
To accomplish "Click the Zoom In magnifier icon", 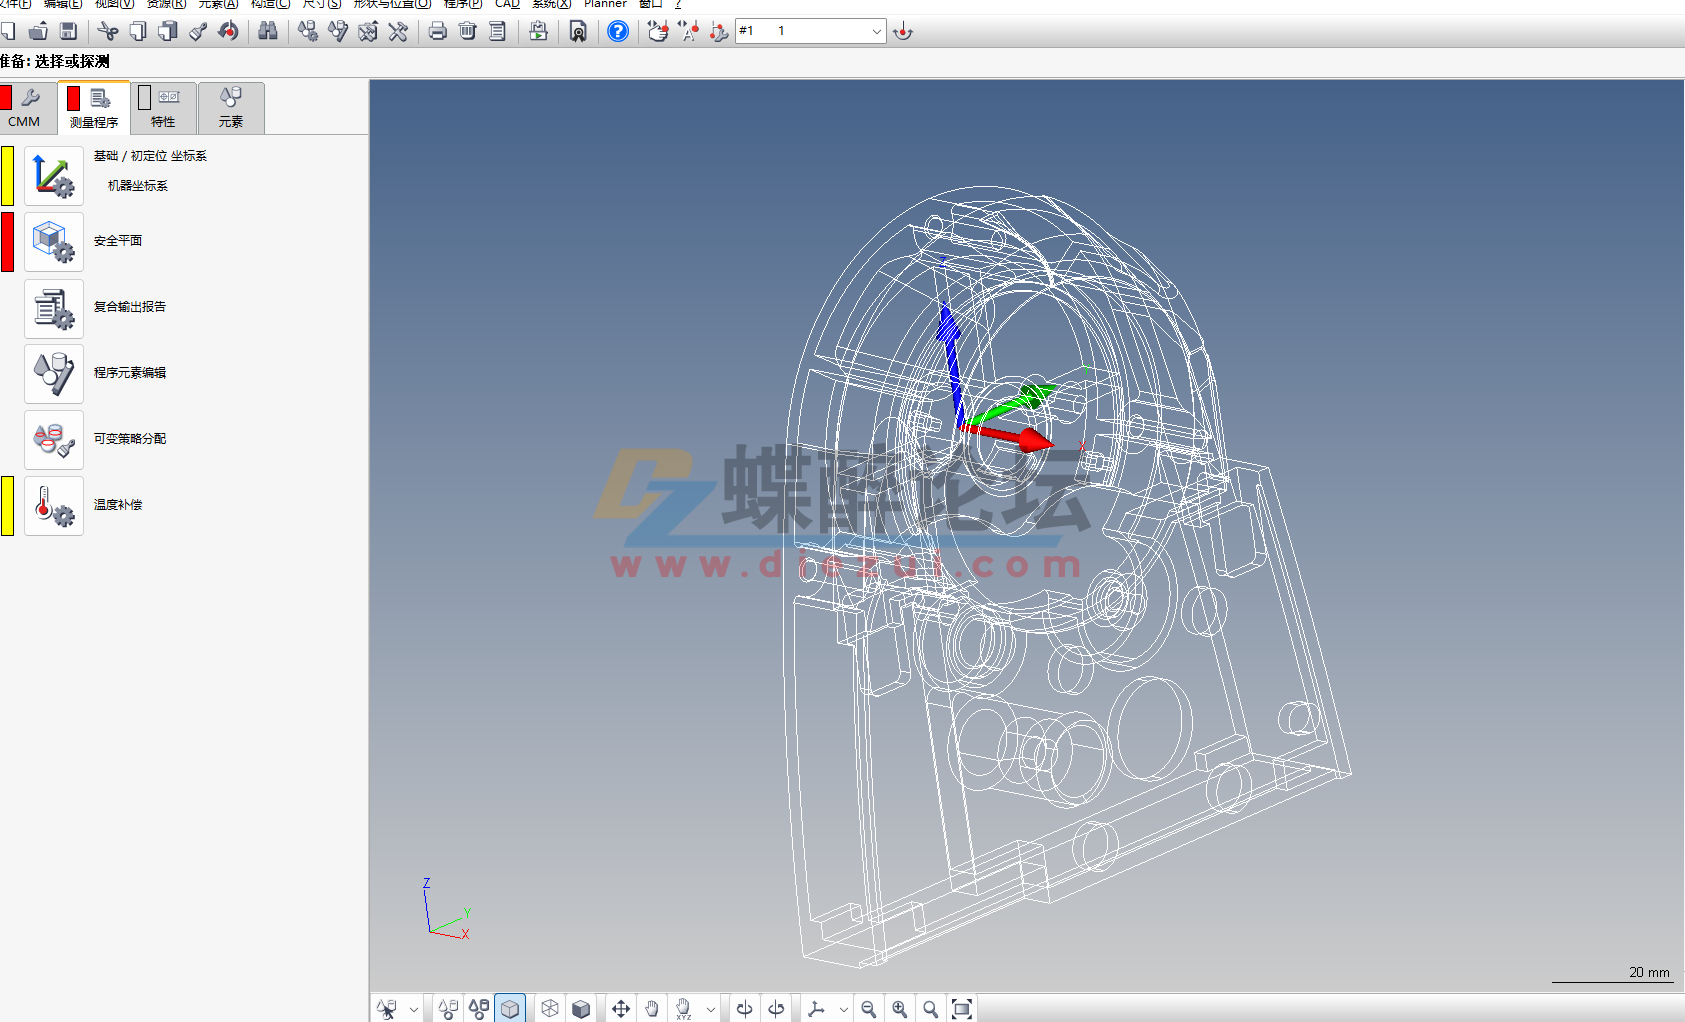I will point(899,1008).
